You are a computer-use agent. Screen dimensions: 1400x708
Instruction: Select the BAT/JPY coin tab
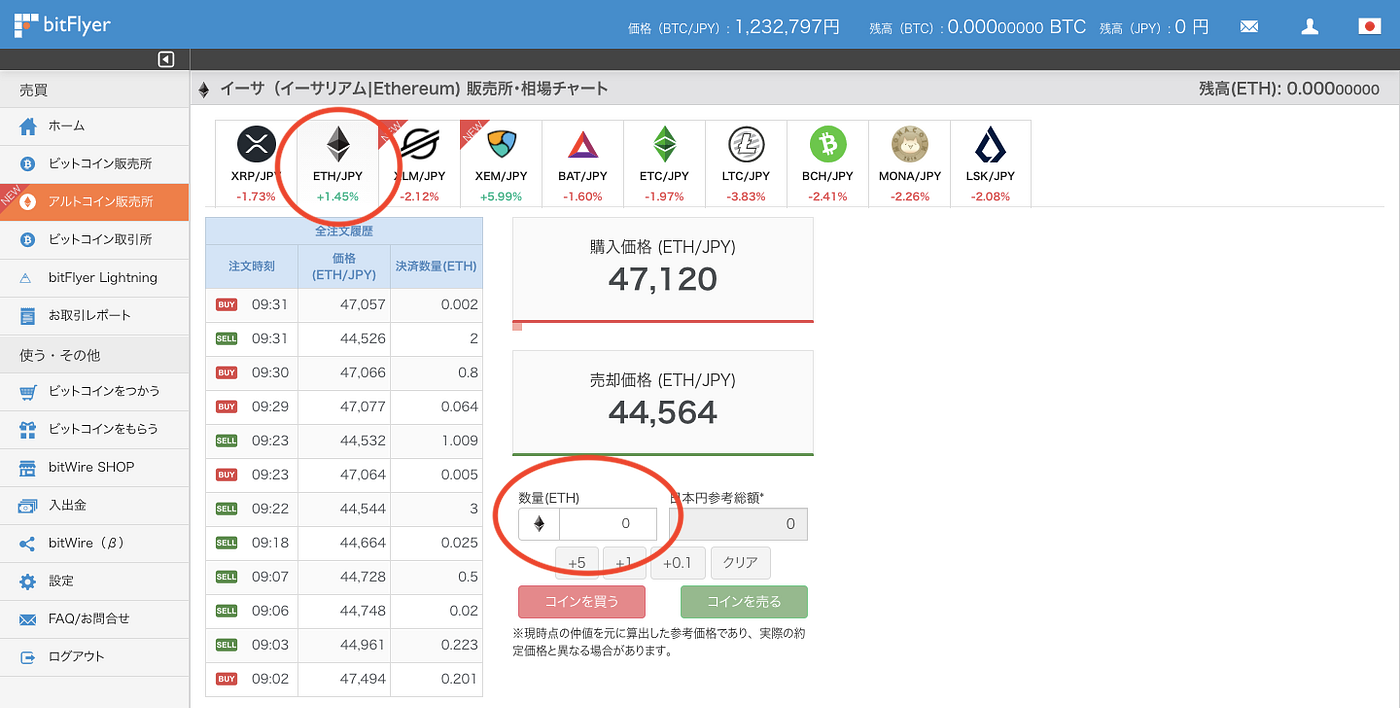tap(582, 163)
